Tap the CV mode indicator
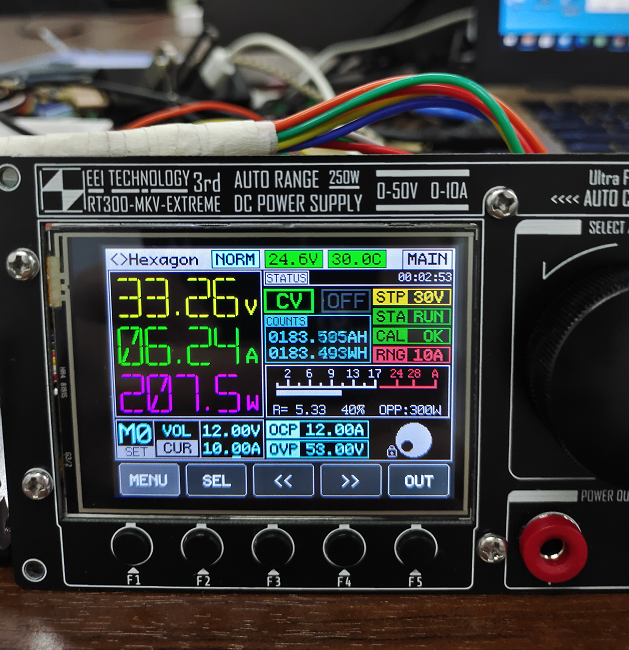This screenshot has width=629, height=650. [289, 301]
